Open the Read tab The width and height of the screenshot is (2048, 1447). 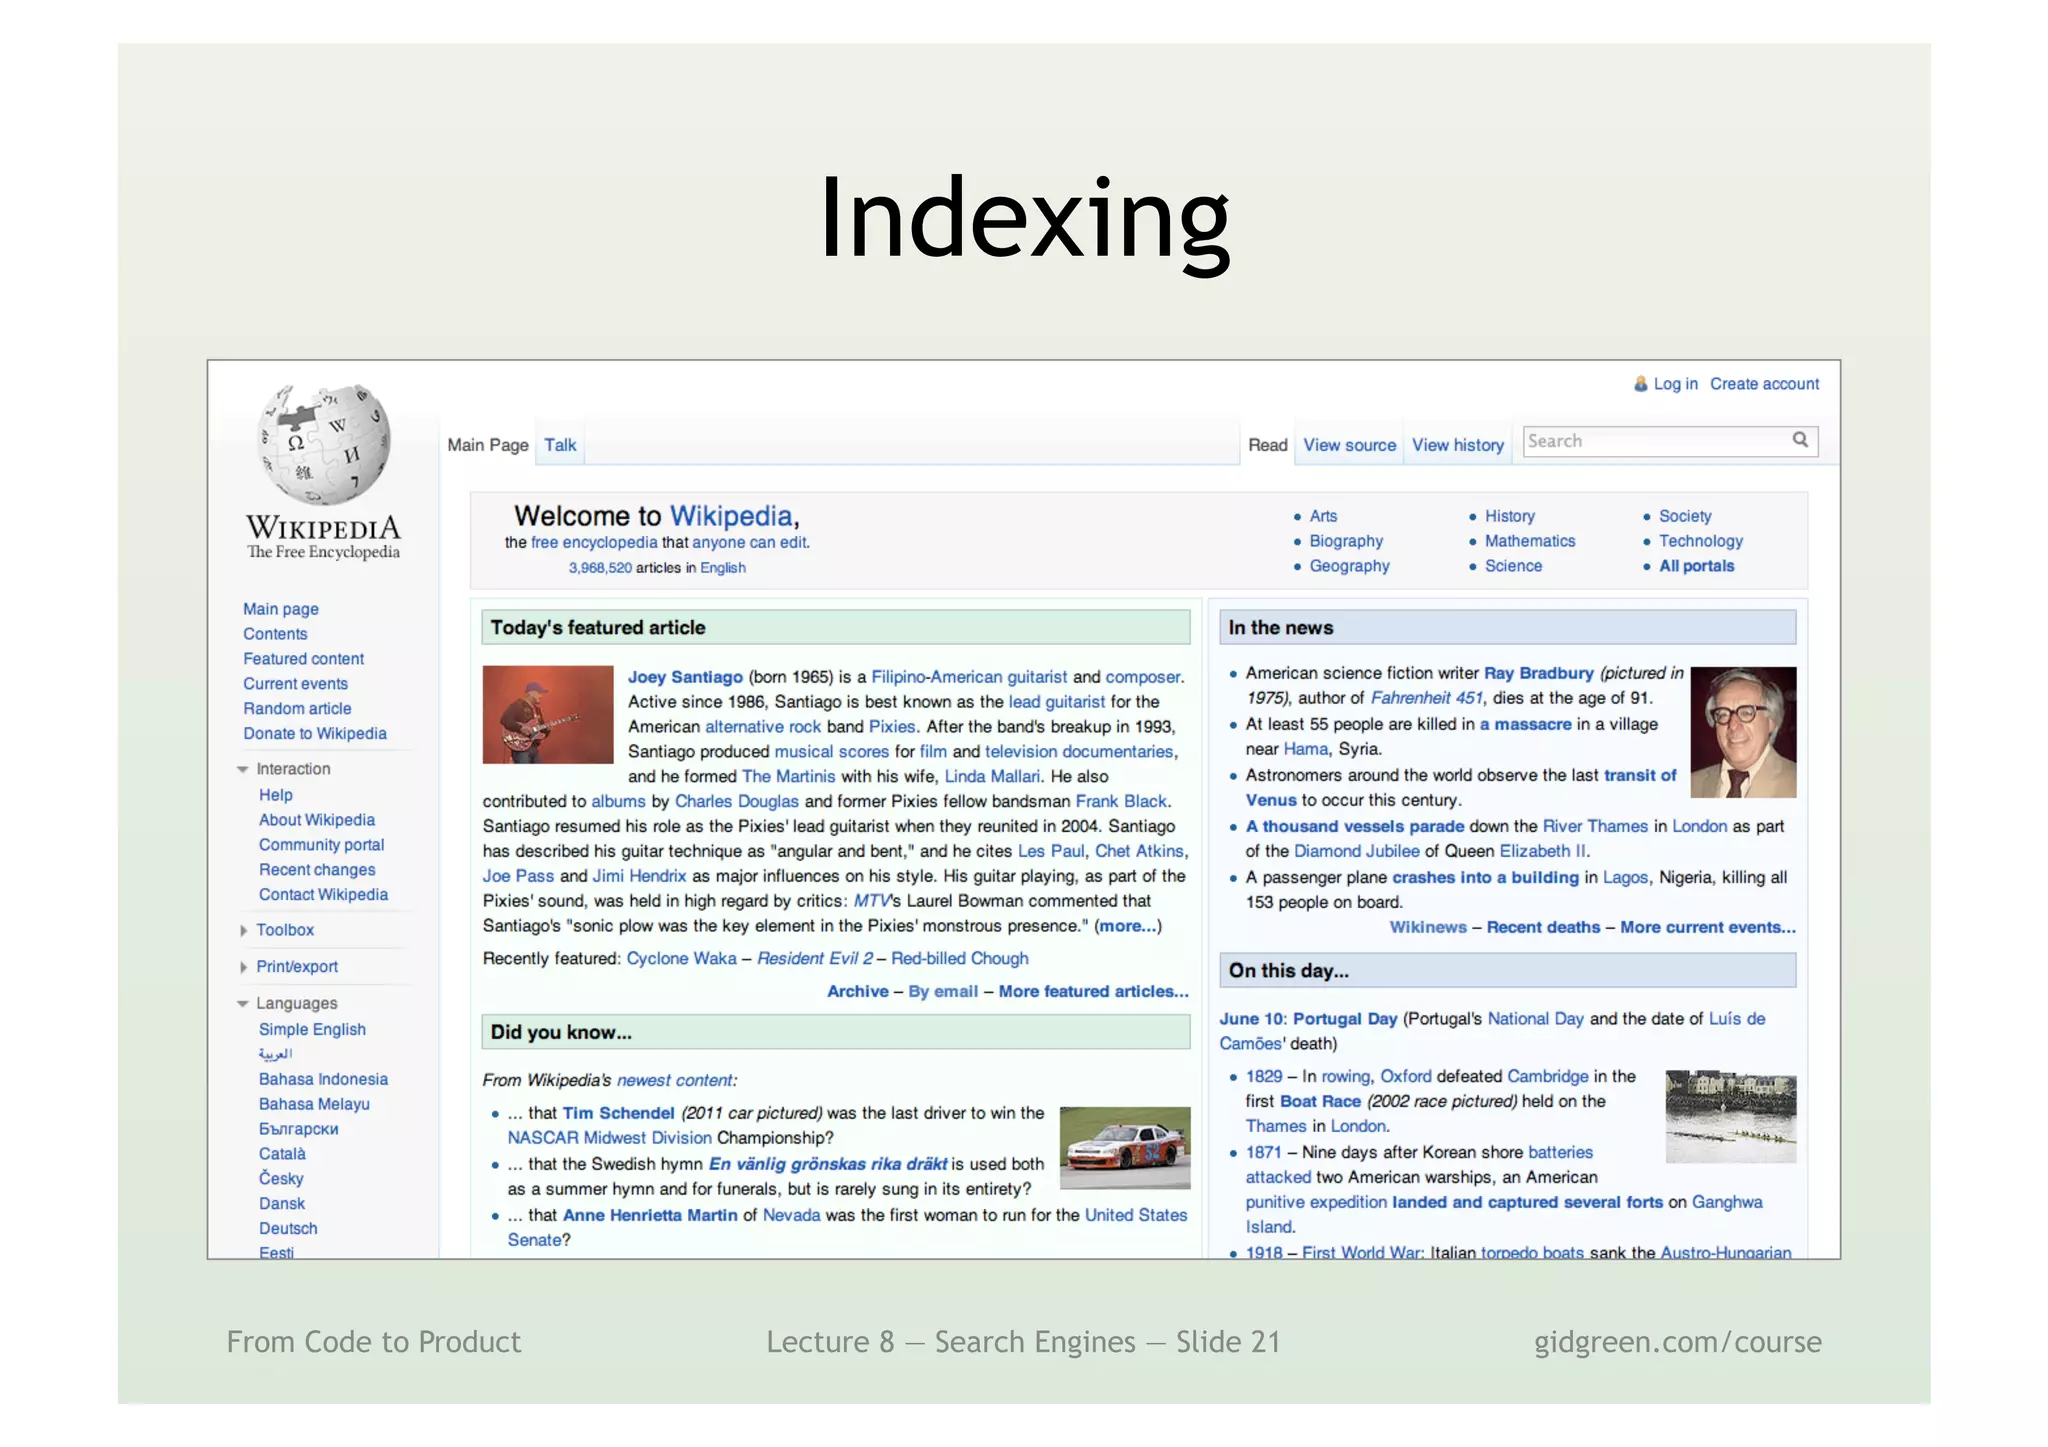(x=1267, y=445)
